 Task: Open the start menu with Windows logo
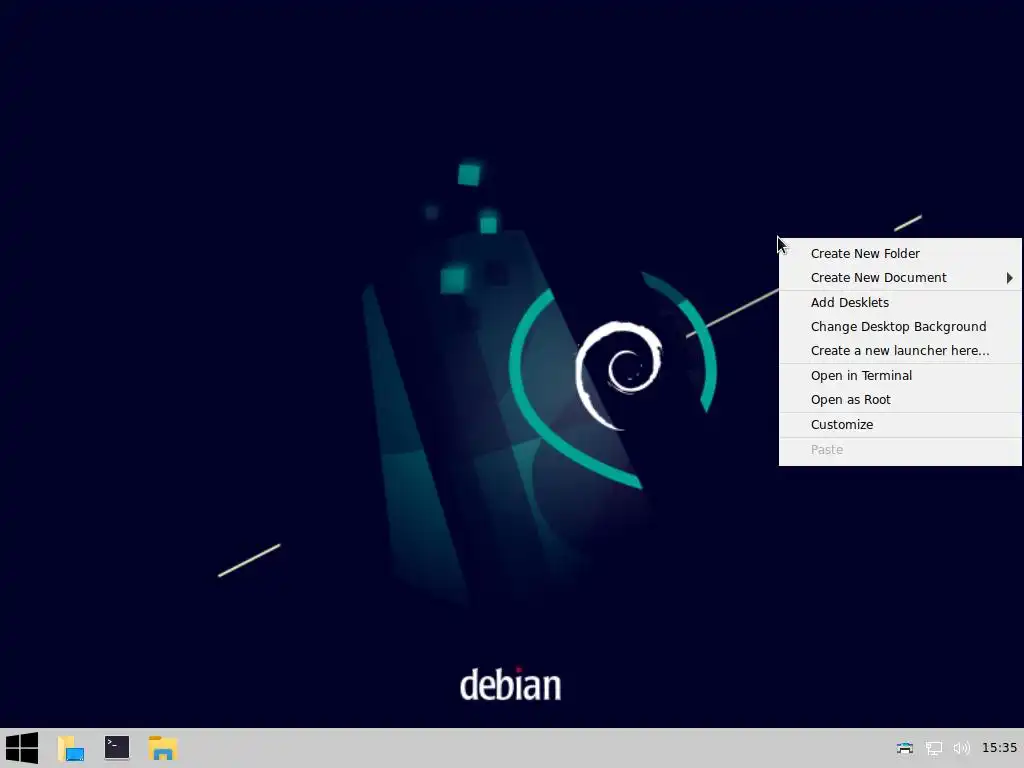(22, 748)
